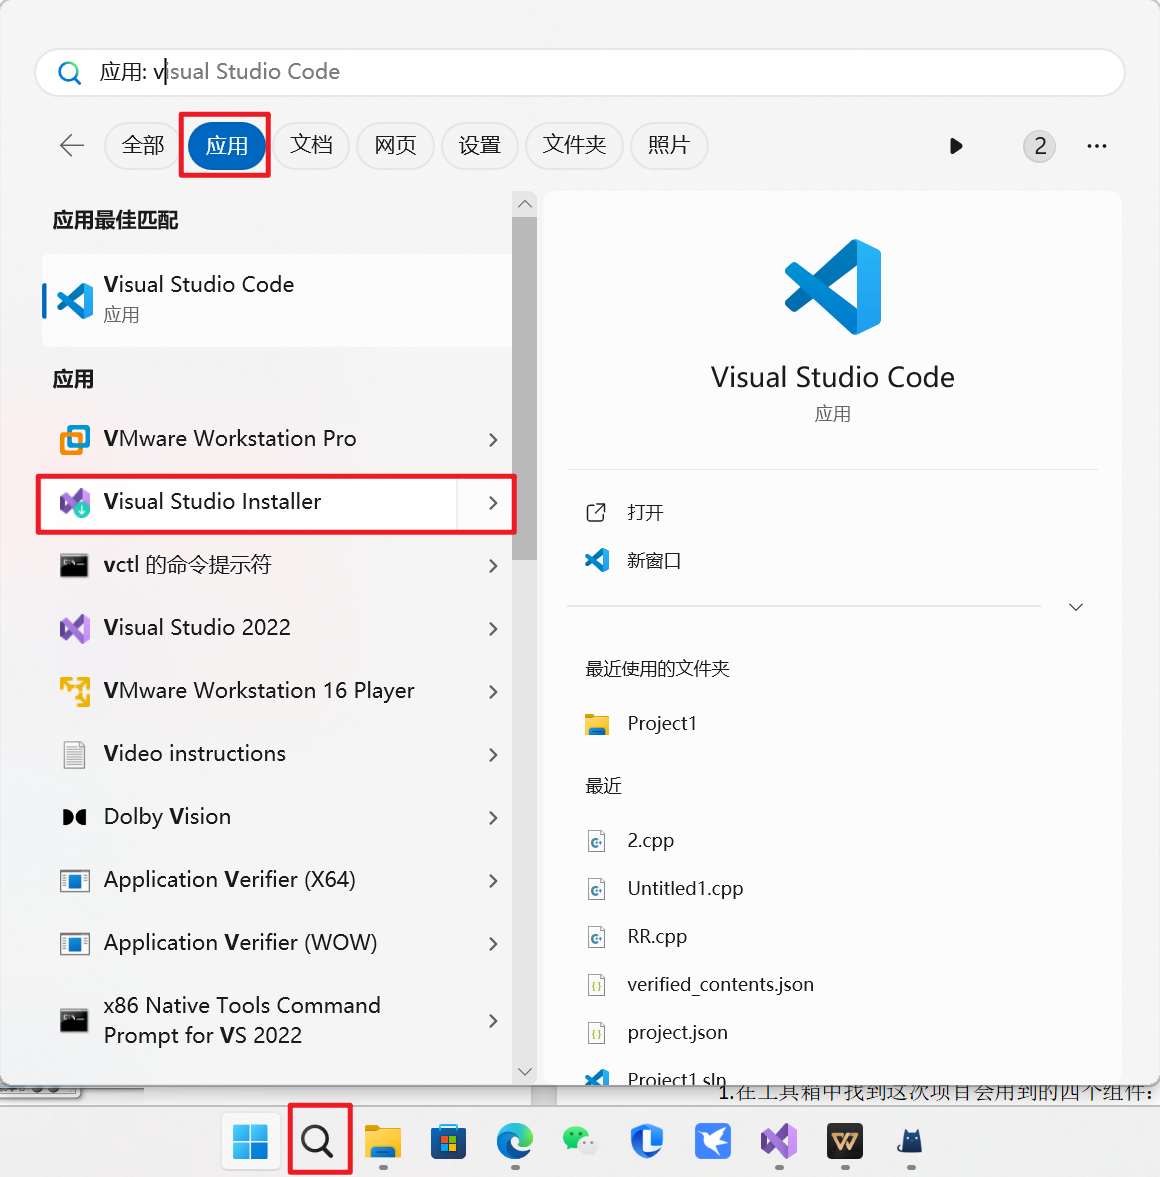The height and width of the screenshot is (1177, 1160).
Task: Click the circular badge showing 2
Action: click(1040, 146)
